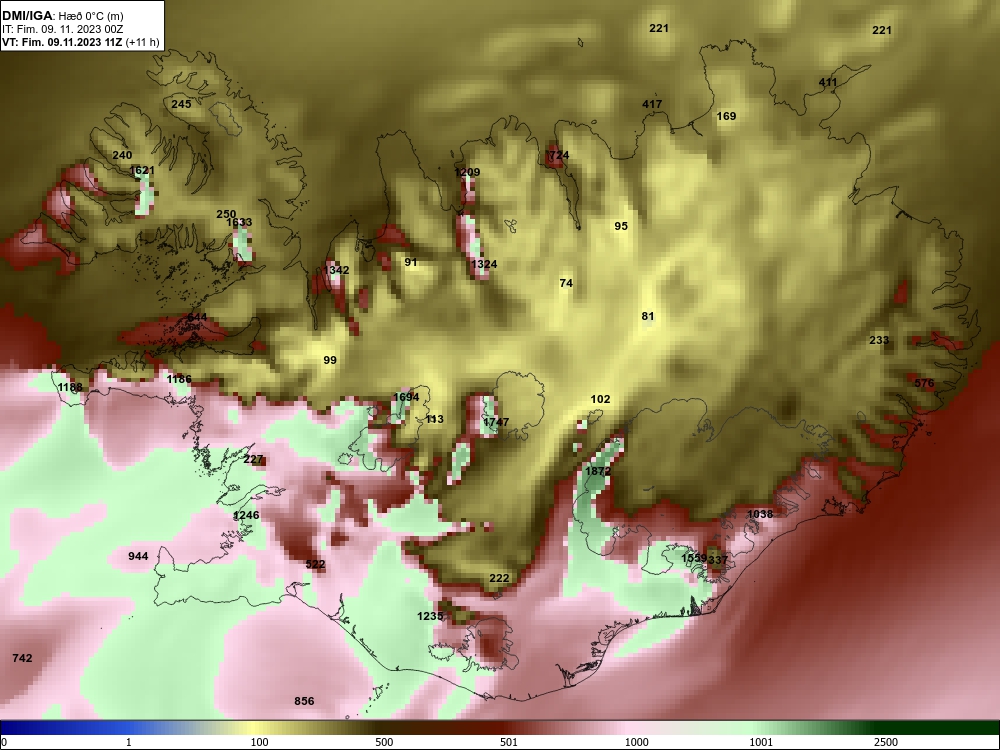The image size is (1000, 750).
Task: Click the 417 value on the map
Action: [x=652, y=104]
